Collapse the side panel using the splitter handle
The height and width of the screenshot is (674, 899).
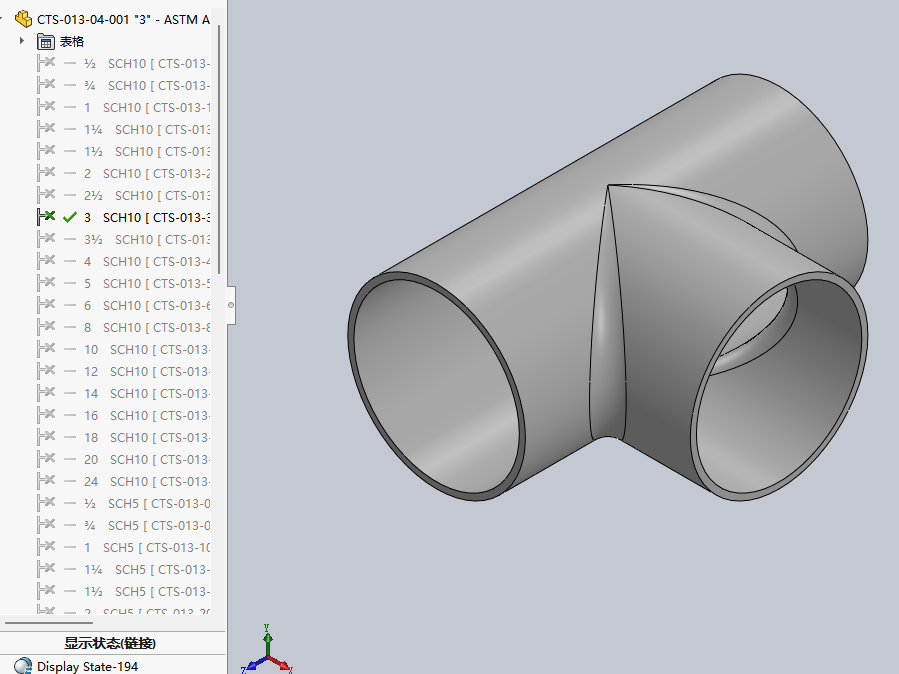tap(231, 305)
